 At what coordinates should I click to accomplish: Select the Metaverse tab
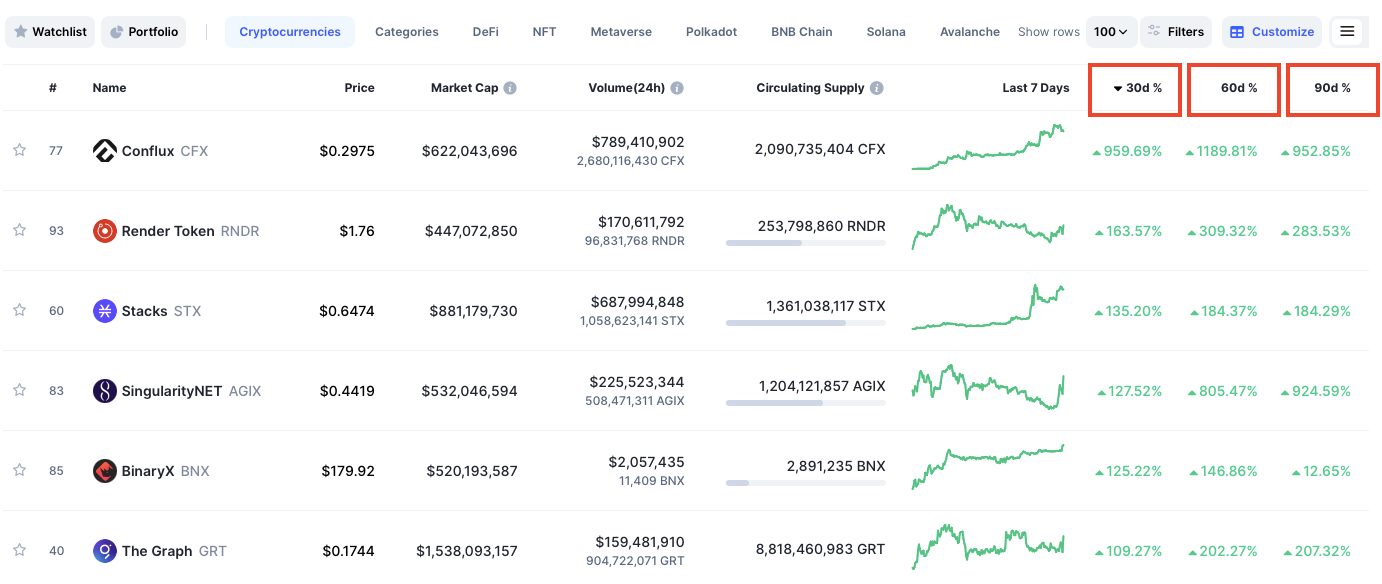[x=621, y=32]
